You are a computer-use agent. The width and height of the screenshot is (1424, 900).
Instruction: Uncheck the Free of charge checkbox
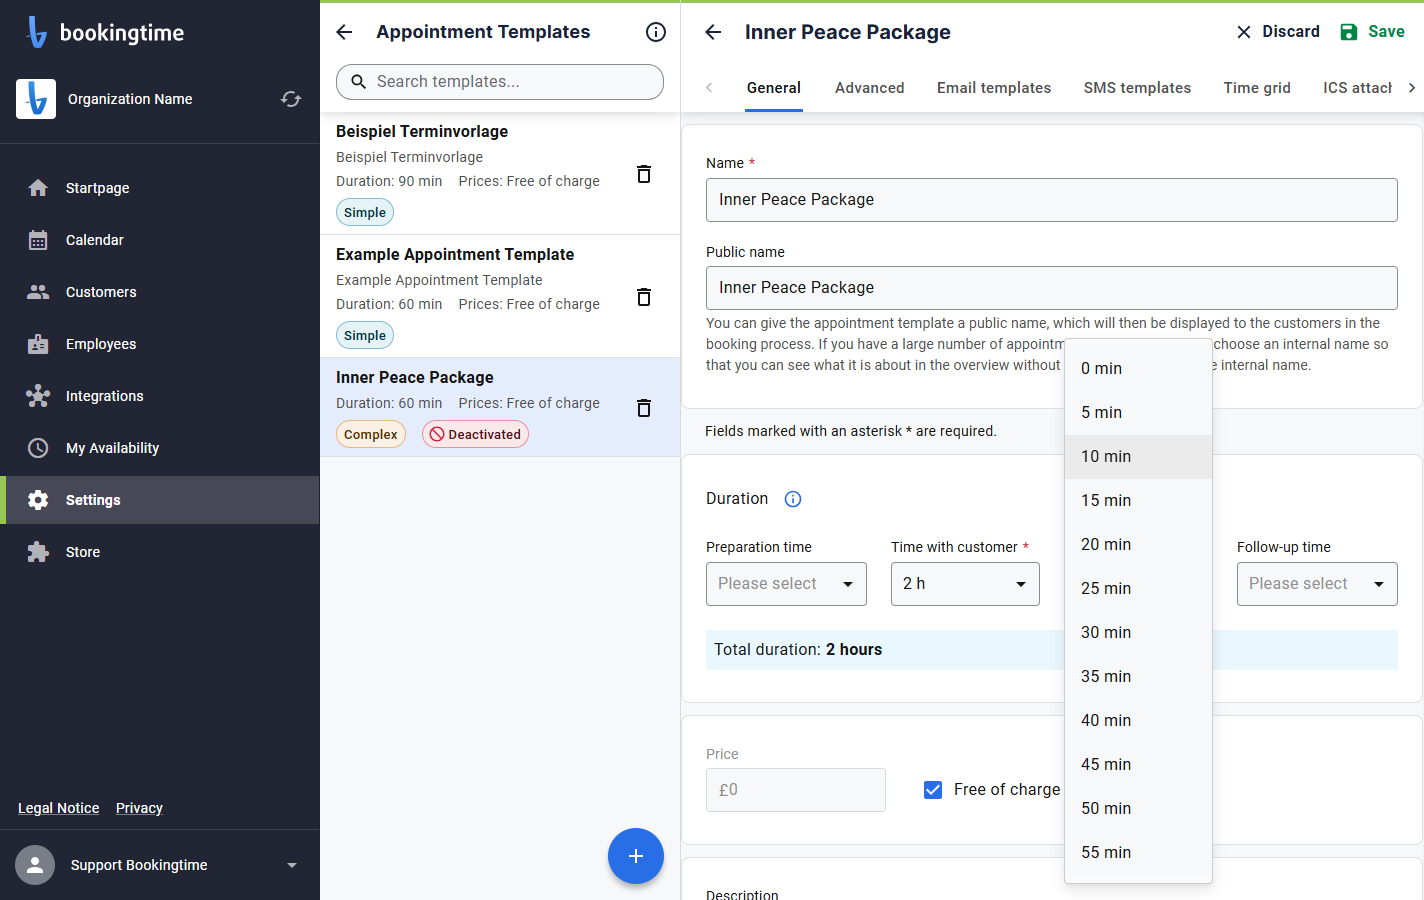point(933,790)
